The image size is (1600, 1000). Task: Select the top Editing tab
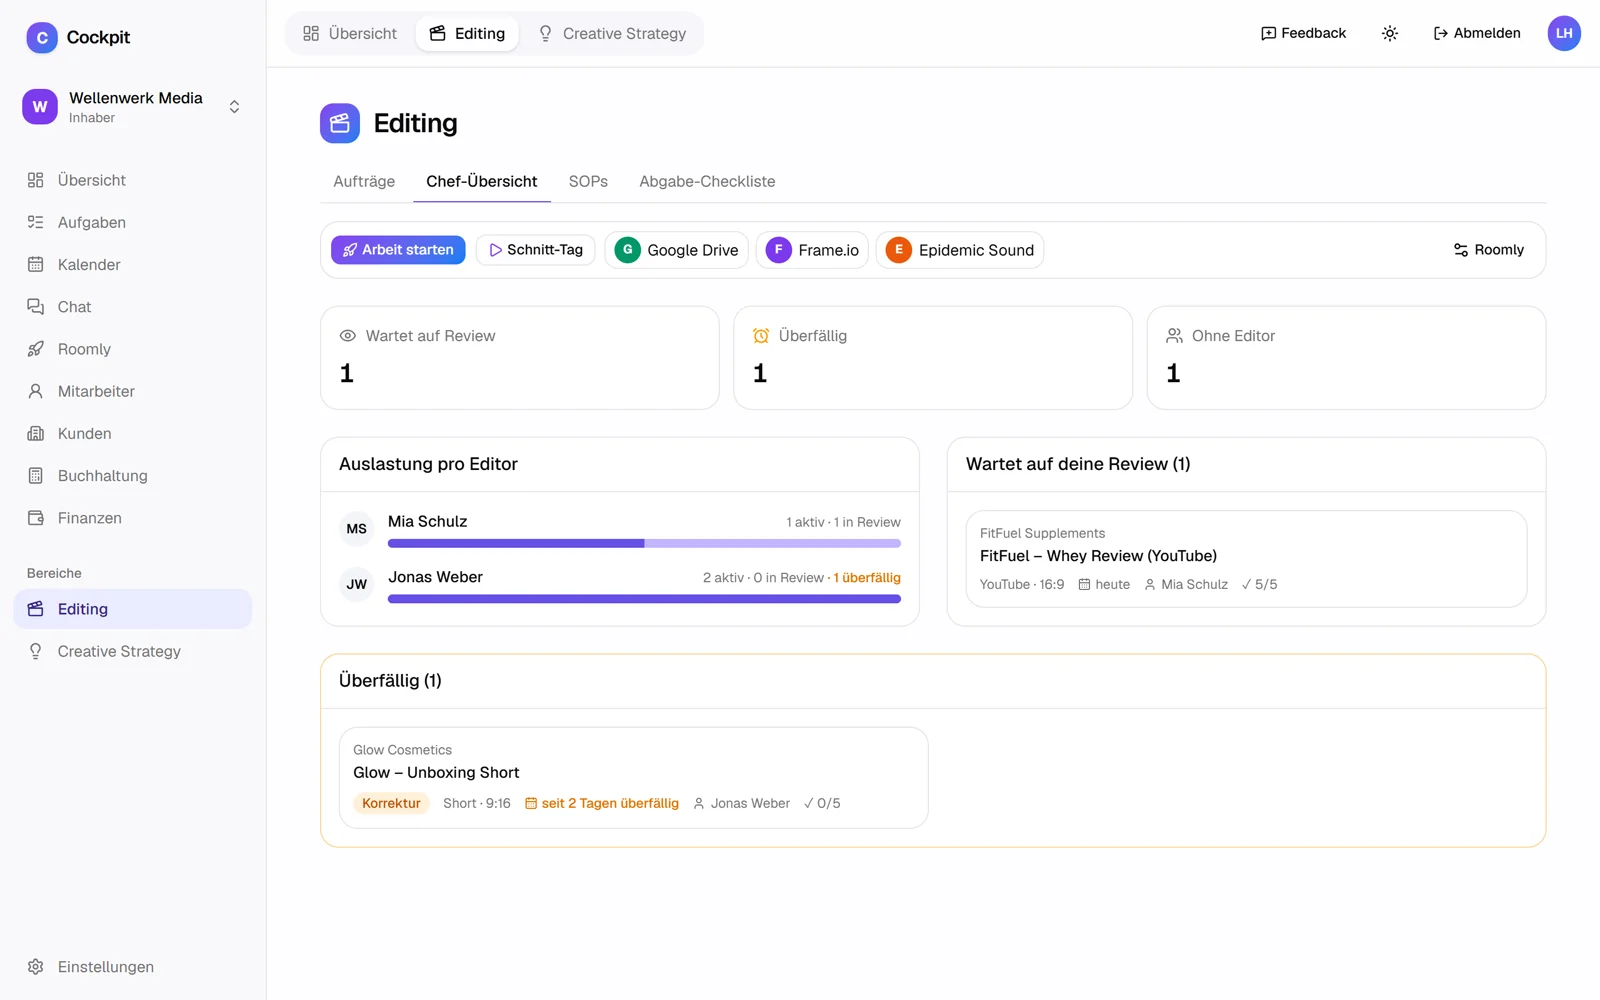(467, 33)
